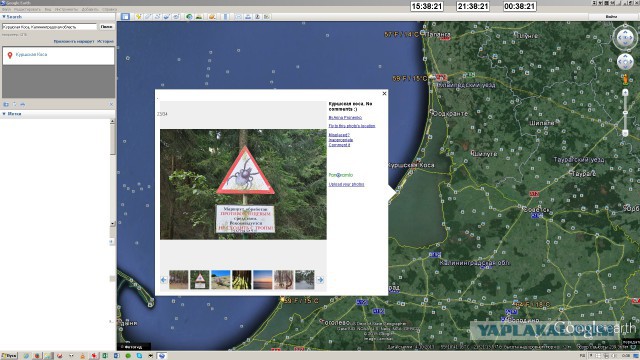640x360 pixels.
Task: Click the Email toolbar icon
Action: point(238,17)
